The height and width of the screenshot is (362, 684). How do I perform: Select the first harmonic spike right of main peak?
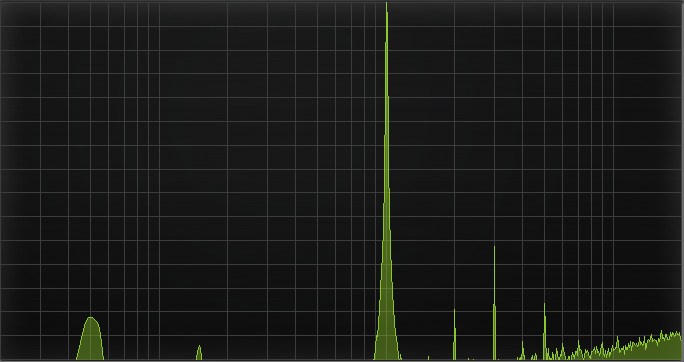[455, 334]
